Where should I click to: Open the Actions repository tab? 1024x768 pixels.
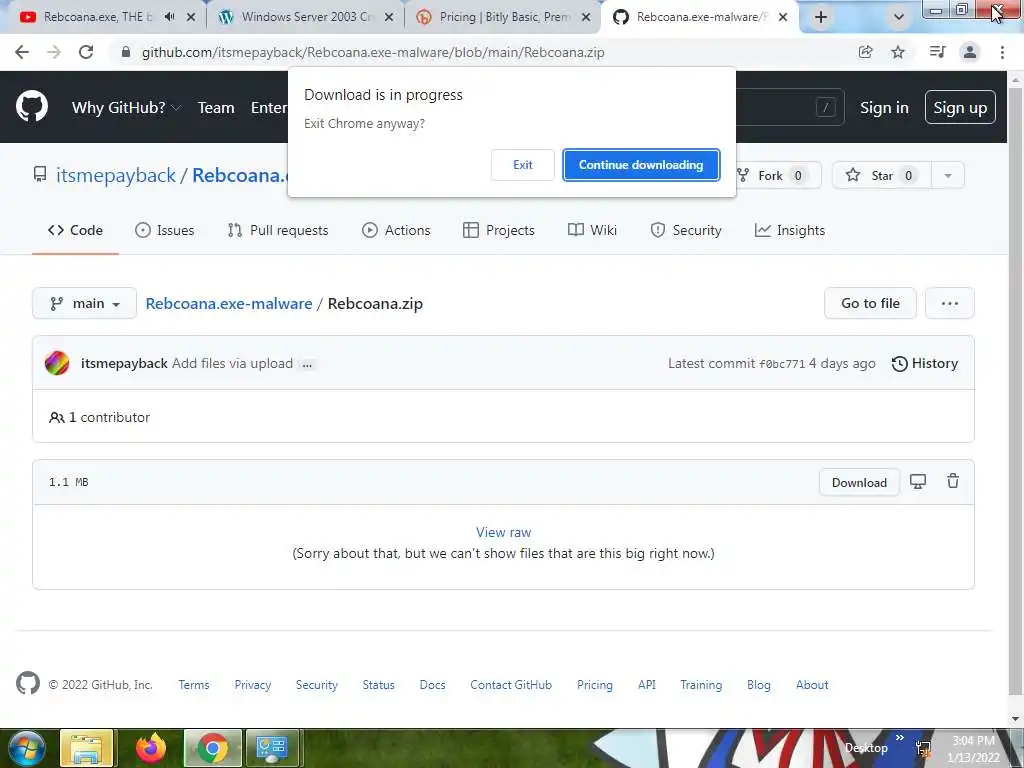click(x=396, y=230)
